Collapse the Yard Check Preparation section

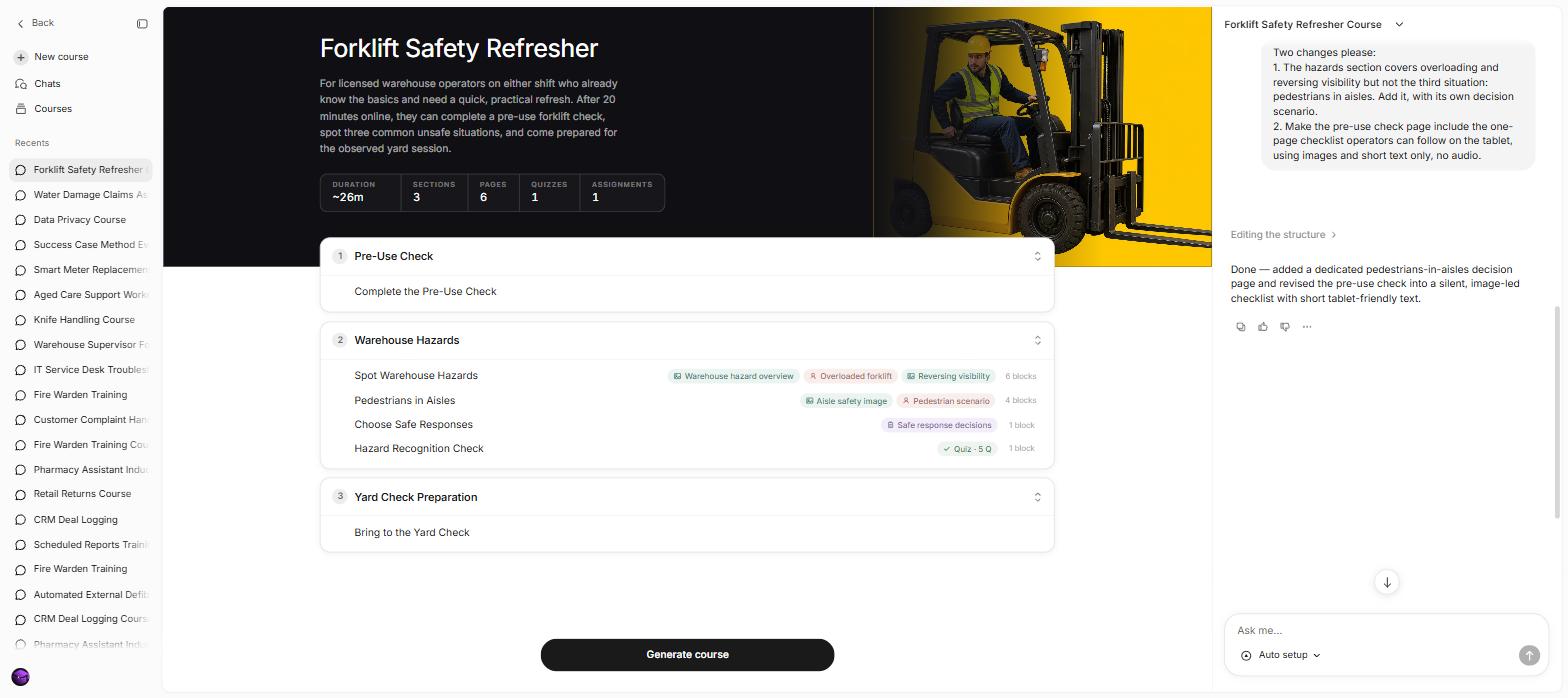(1037, 498)
